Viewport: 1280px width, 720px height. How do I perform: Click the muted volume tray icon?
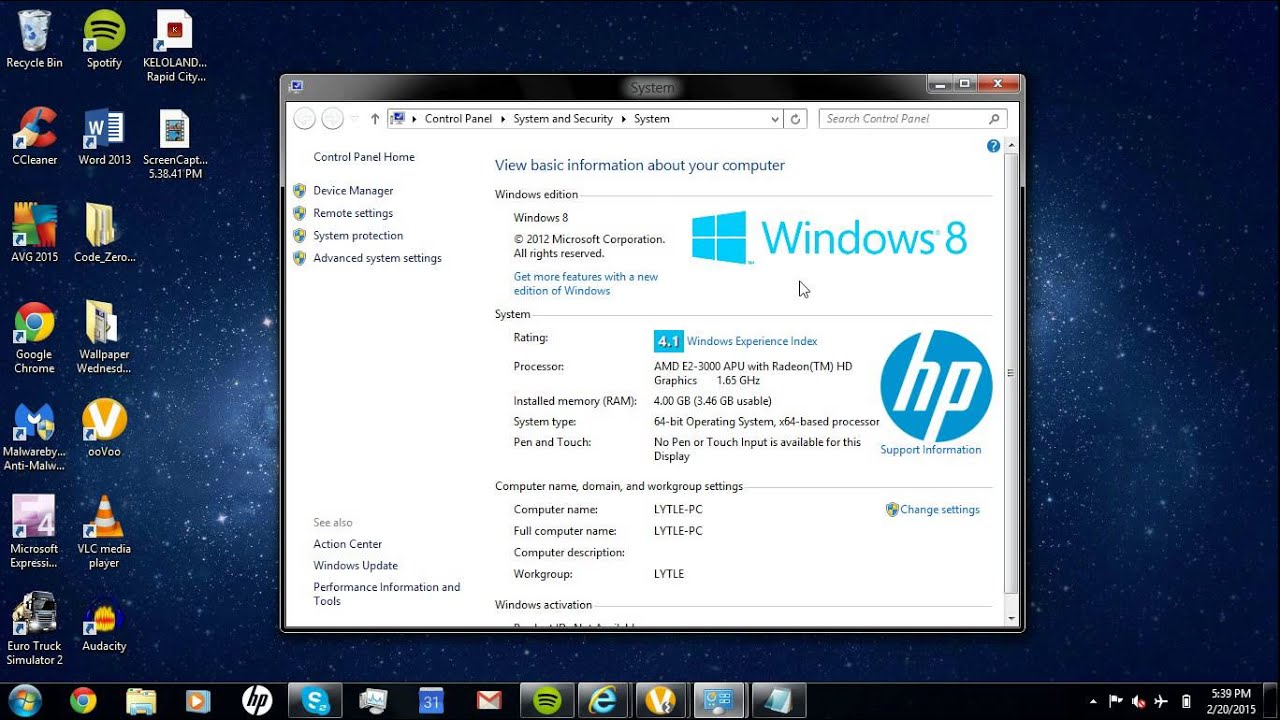1138,701
